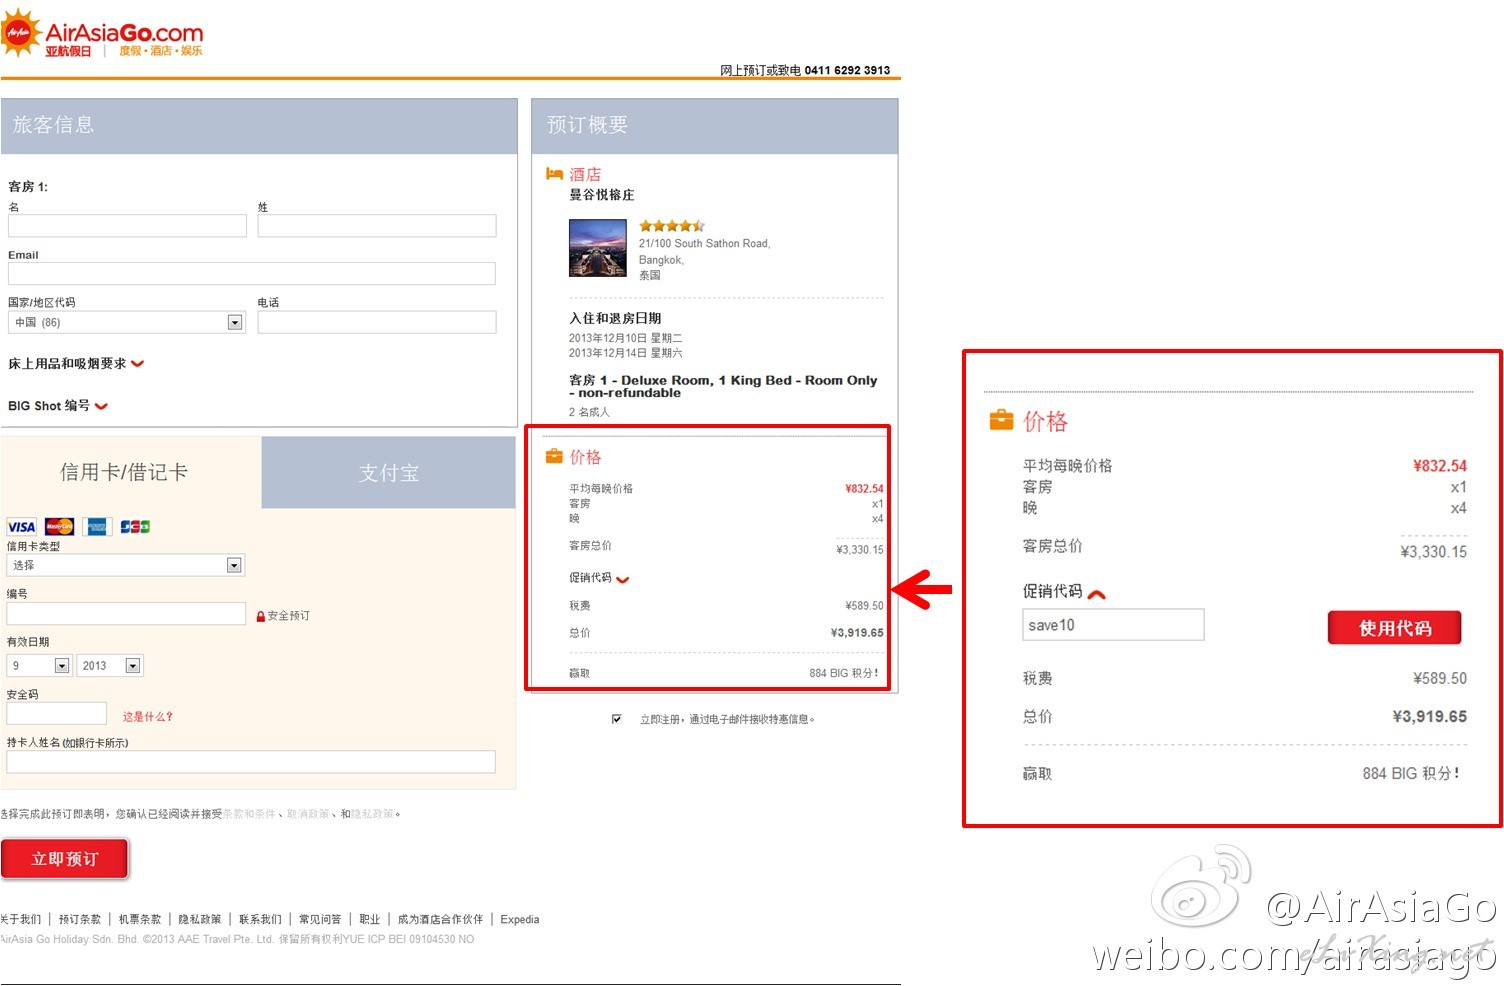
Task: Switch to the 支付宝 payment tab
Action: tap(389, 472)
